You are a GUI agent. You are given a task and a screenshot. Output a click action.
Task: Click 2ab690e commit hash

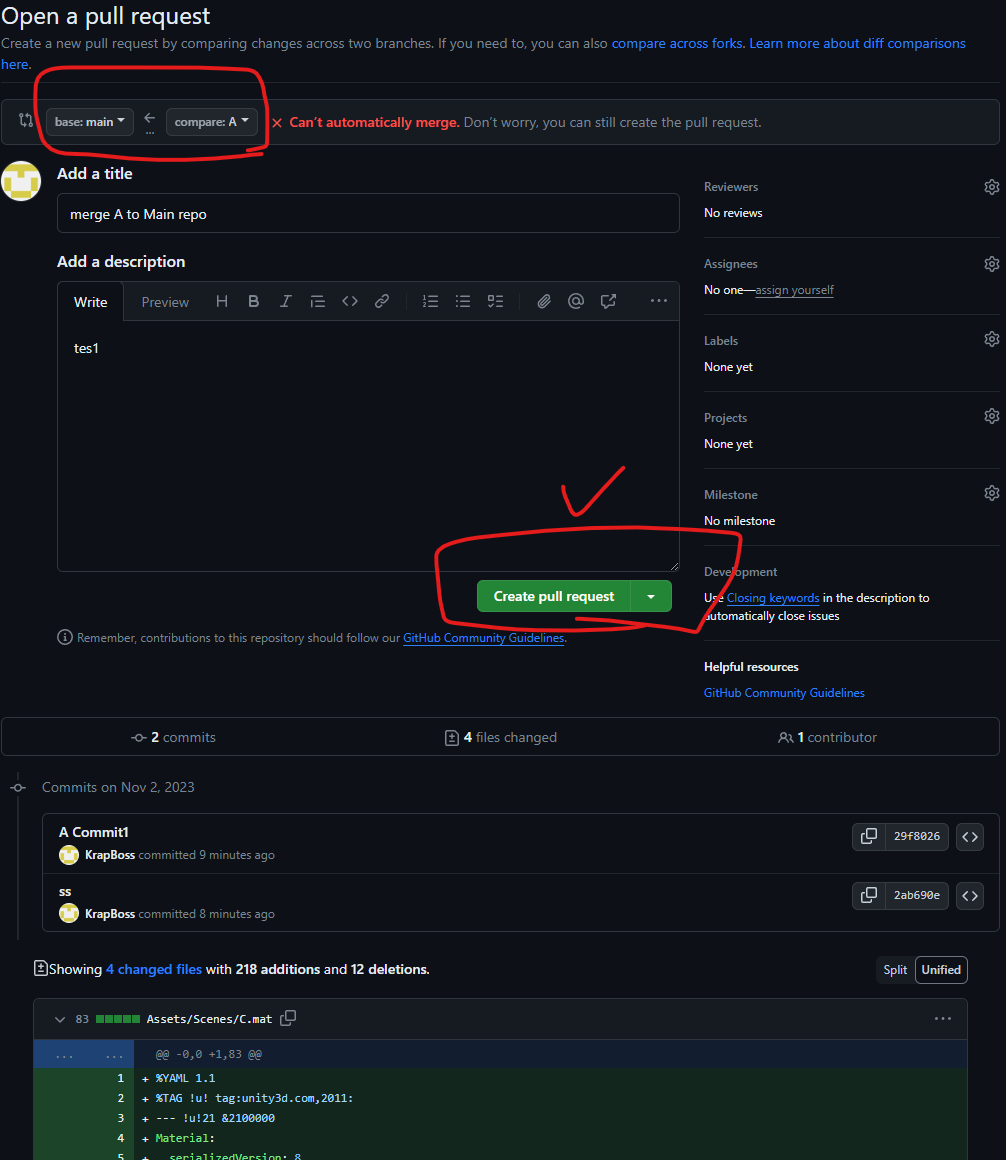(x=916, y=896)
